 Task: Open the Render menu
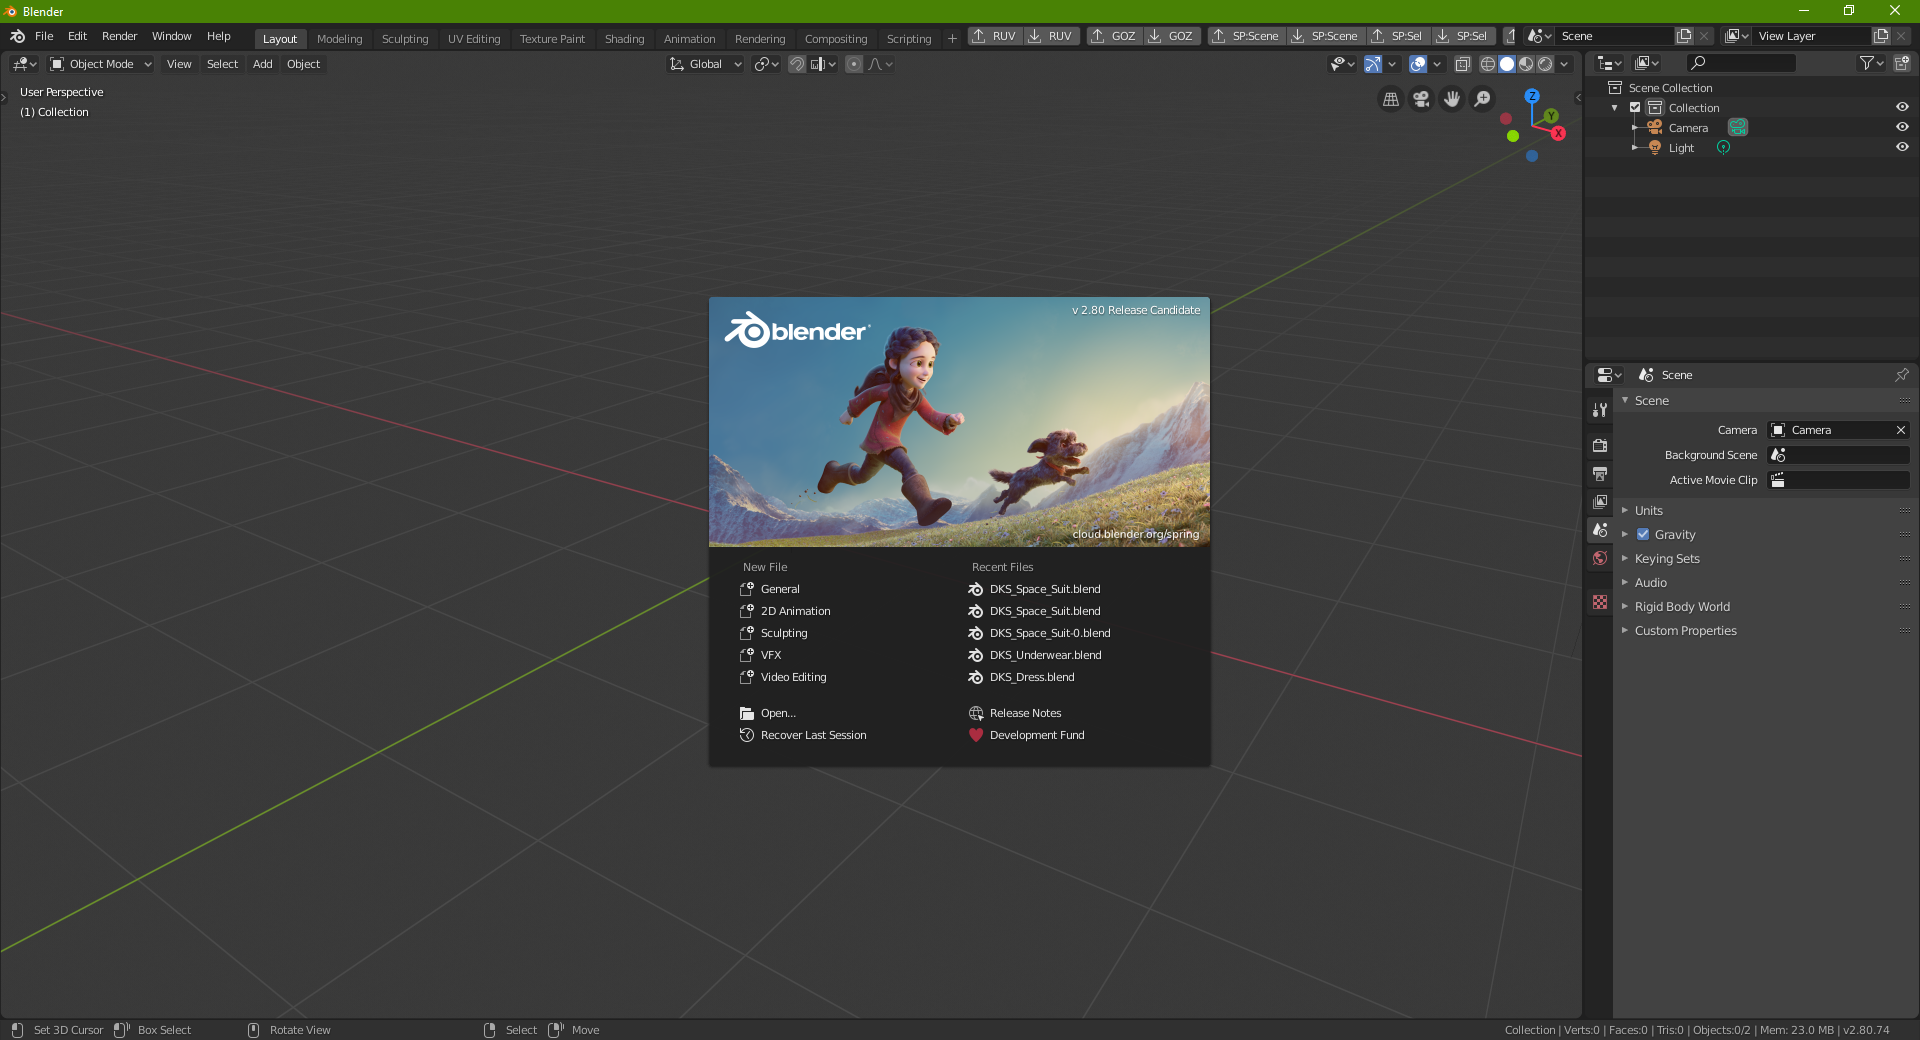point(119,36)
